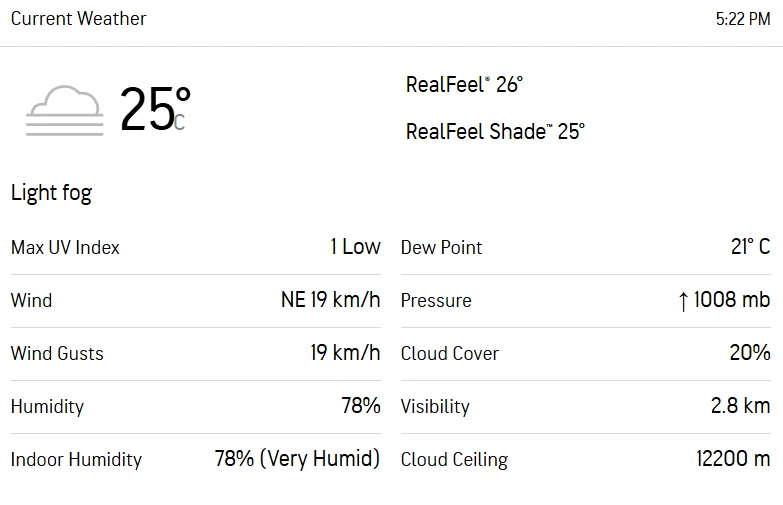The height and width of the screenshot is (505, 783).
Task: Click the Cloud Cover 20% value
Action: [750, 353]
